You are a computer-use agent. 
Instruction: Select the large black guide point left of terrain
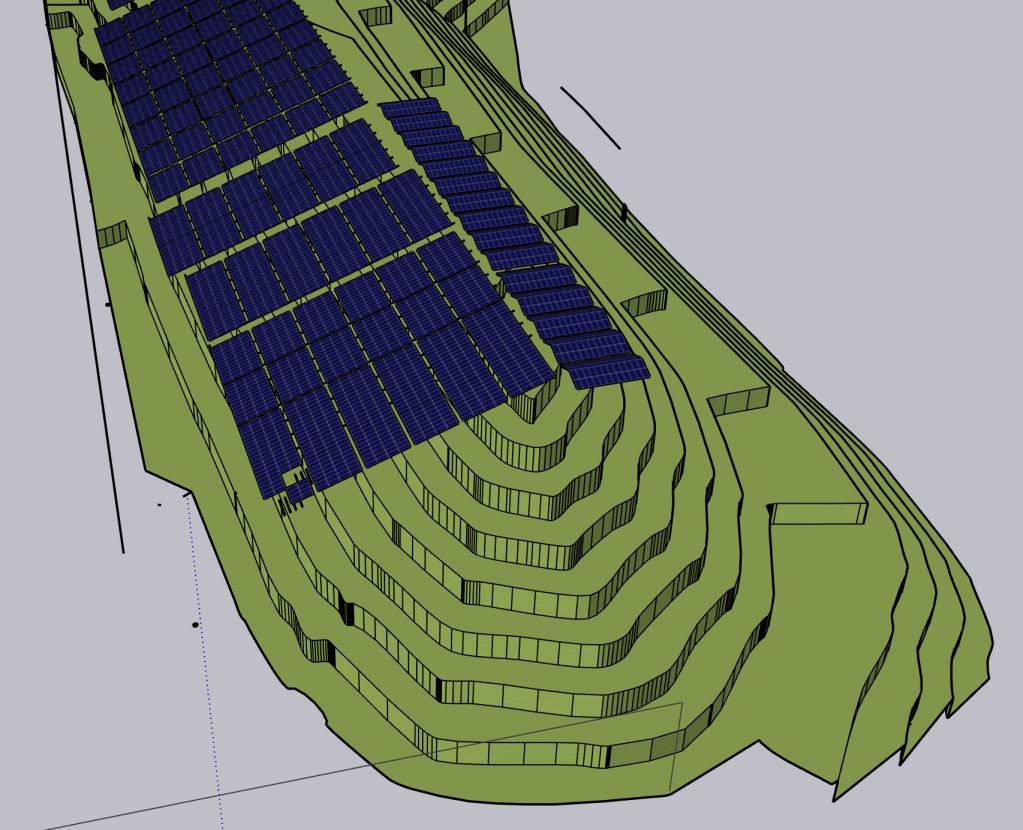tap(195, 625)
